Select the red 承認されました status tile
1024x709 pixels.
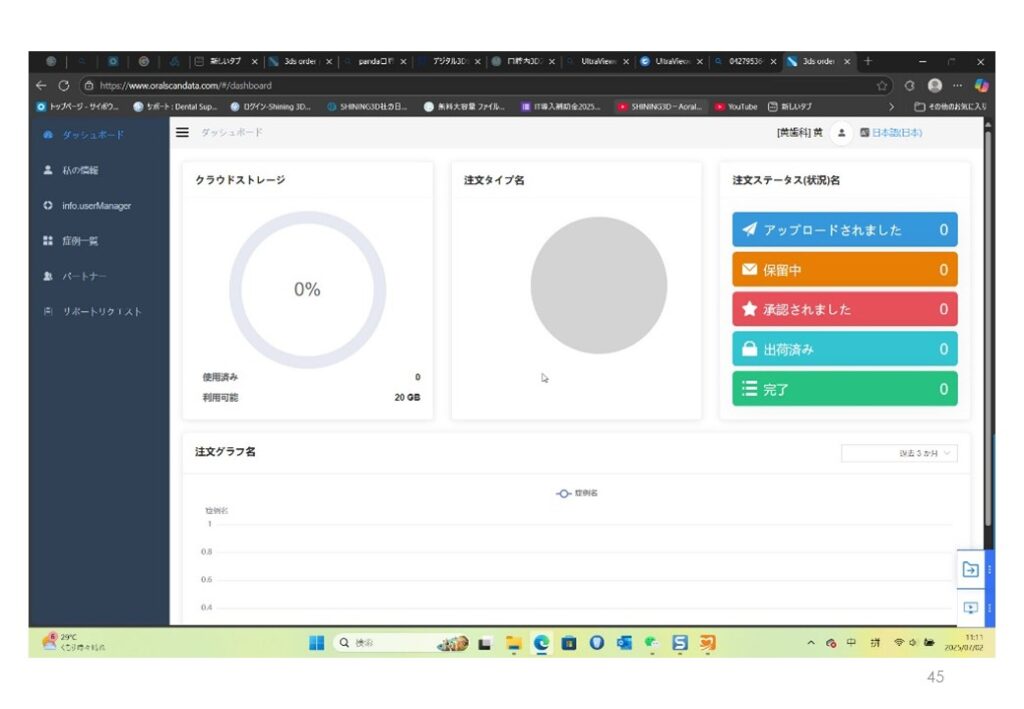point(844,310)
